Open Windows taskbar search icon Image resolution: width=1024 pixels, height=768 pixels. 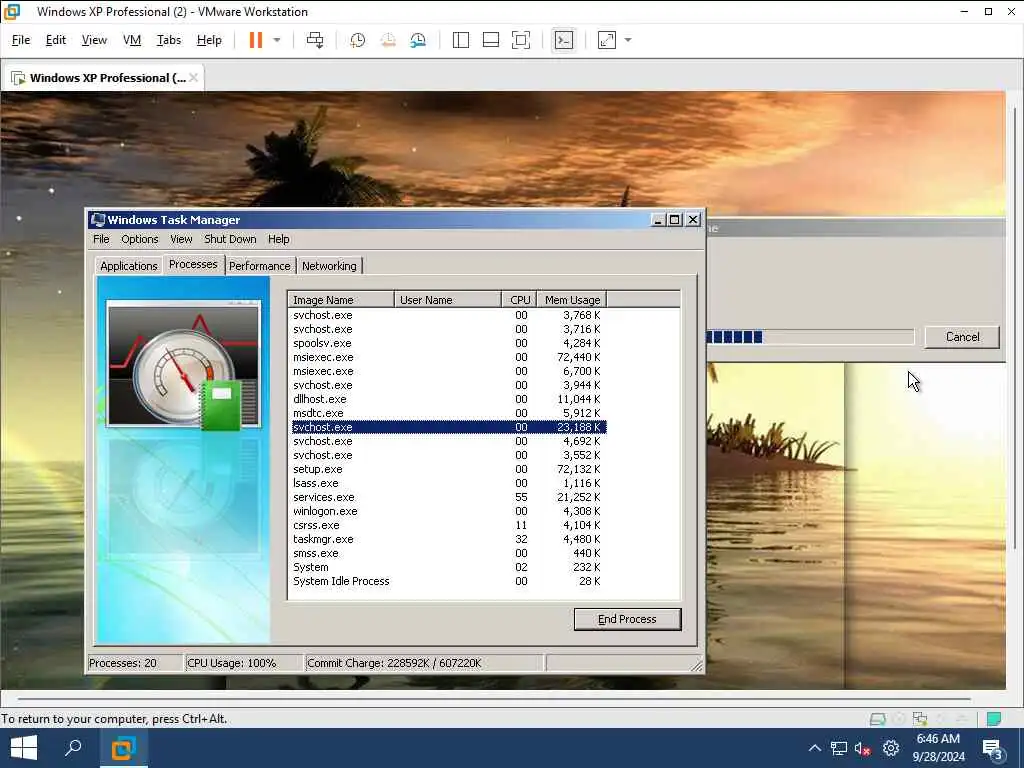click(73, 748)
